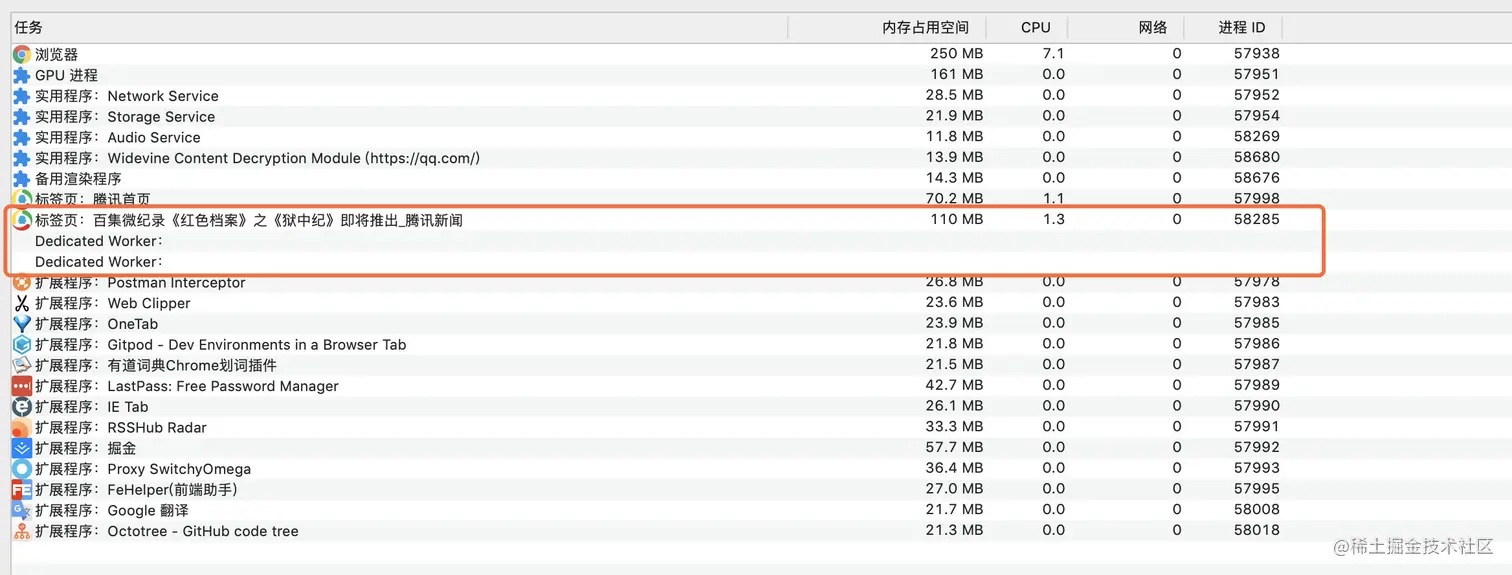Click the puzzle icon next to GPU 进程

[x=21, y=75]
